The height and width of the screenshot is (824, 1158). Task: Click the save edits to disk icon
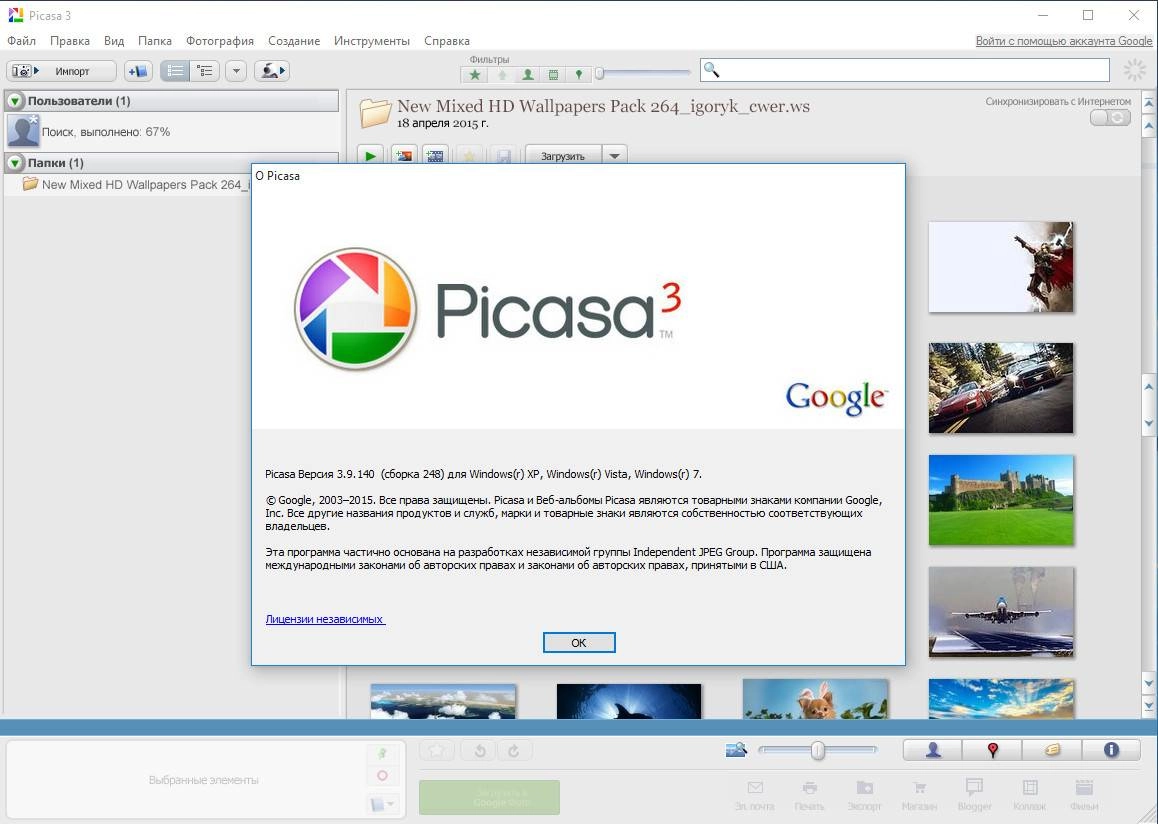tap(504, 156)
